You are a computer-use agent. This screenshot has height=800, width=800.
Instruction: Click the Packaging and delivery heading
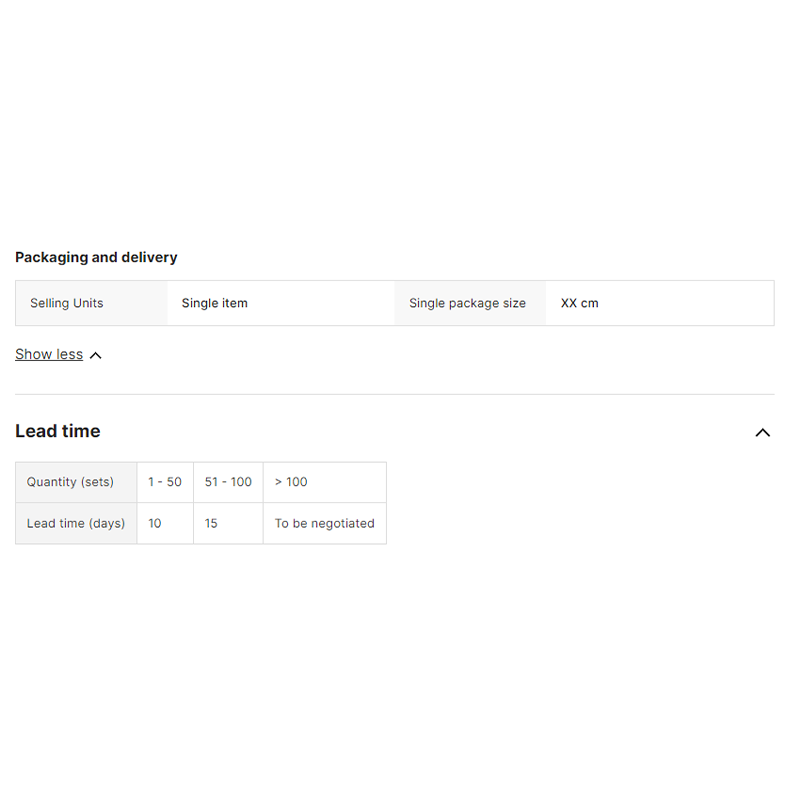(96, 257)
